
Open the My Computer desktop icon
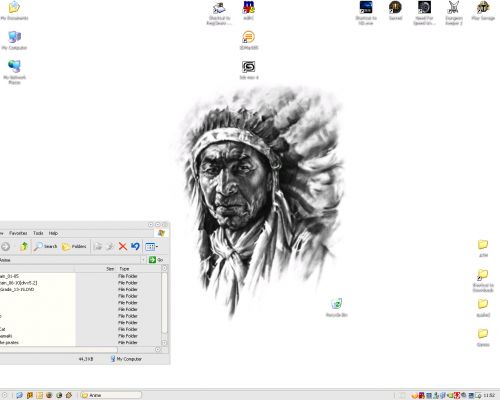[14, 40]
